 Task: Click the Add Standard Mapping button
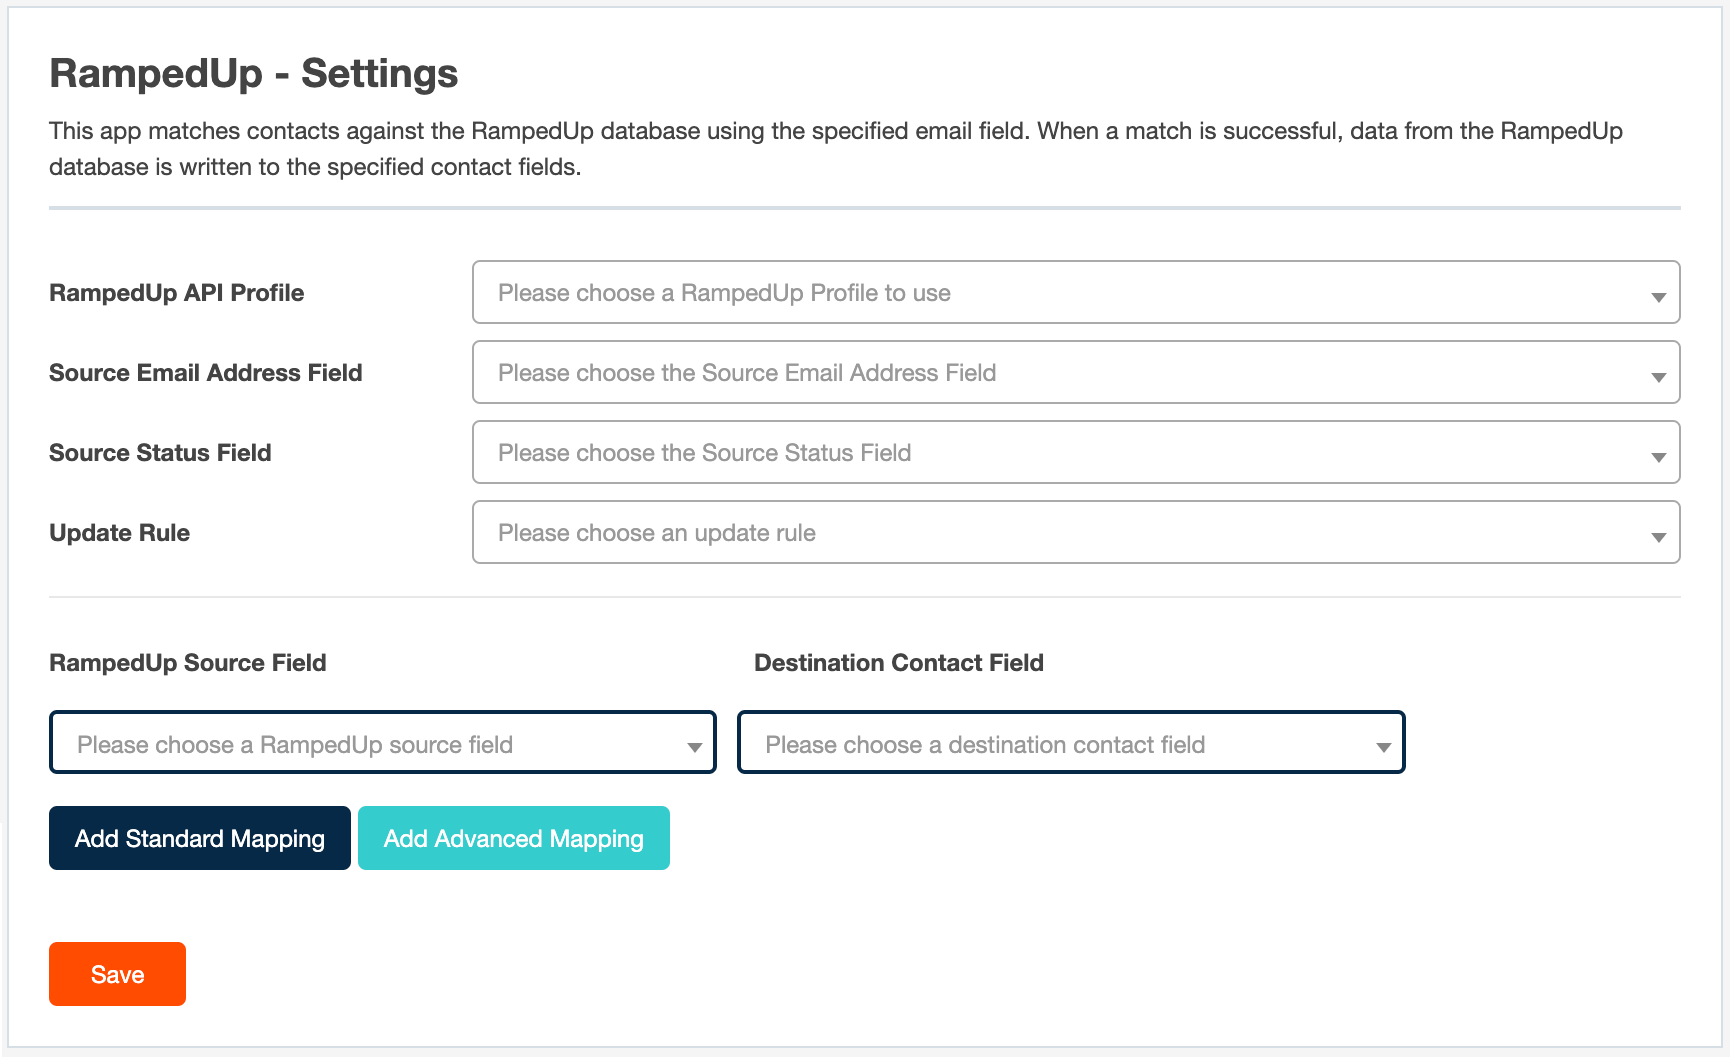pos(200,838)
